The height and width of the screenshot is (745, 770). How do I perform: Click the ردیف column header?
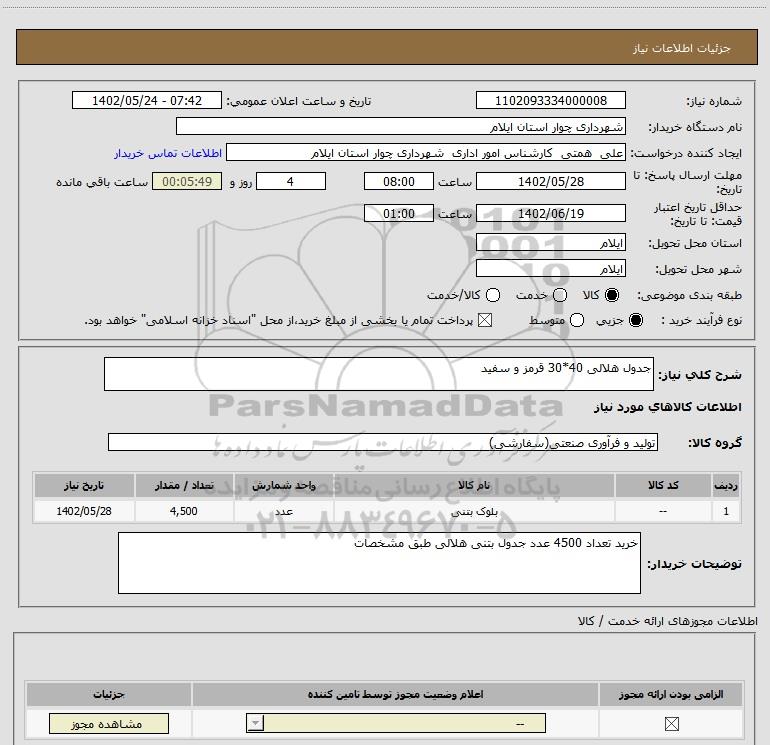pos(726,485)
